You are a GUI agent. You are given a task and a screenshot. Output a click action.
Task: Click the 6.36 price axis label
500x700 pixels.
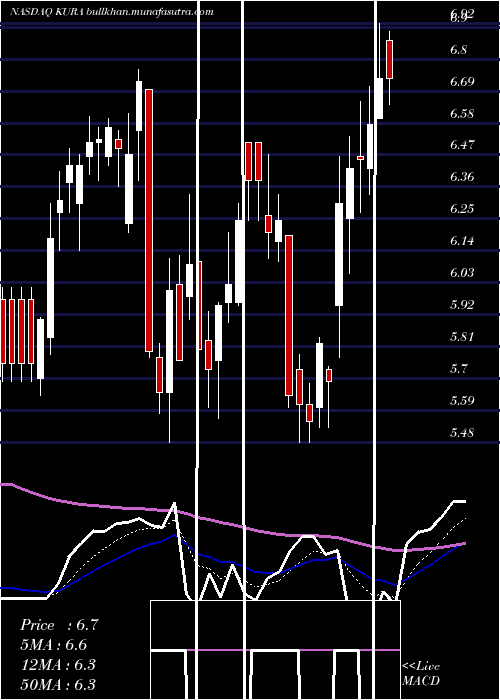461,177
